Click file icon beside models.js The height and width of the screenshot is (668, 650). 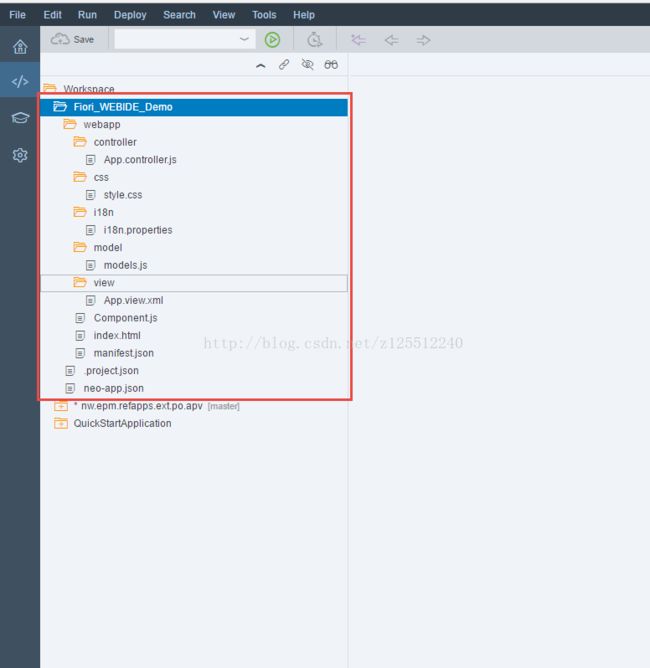click(x=90, y=265)
